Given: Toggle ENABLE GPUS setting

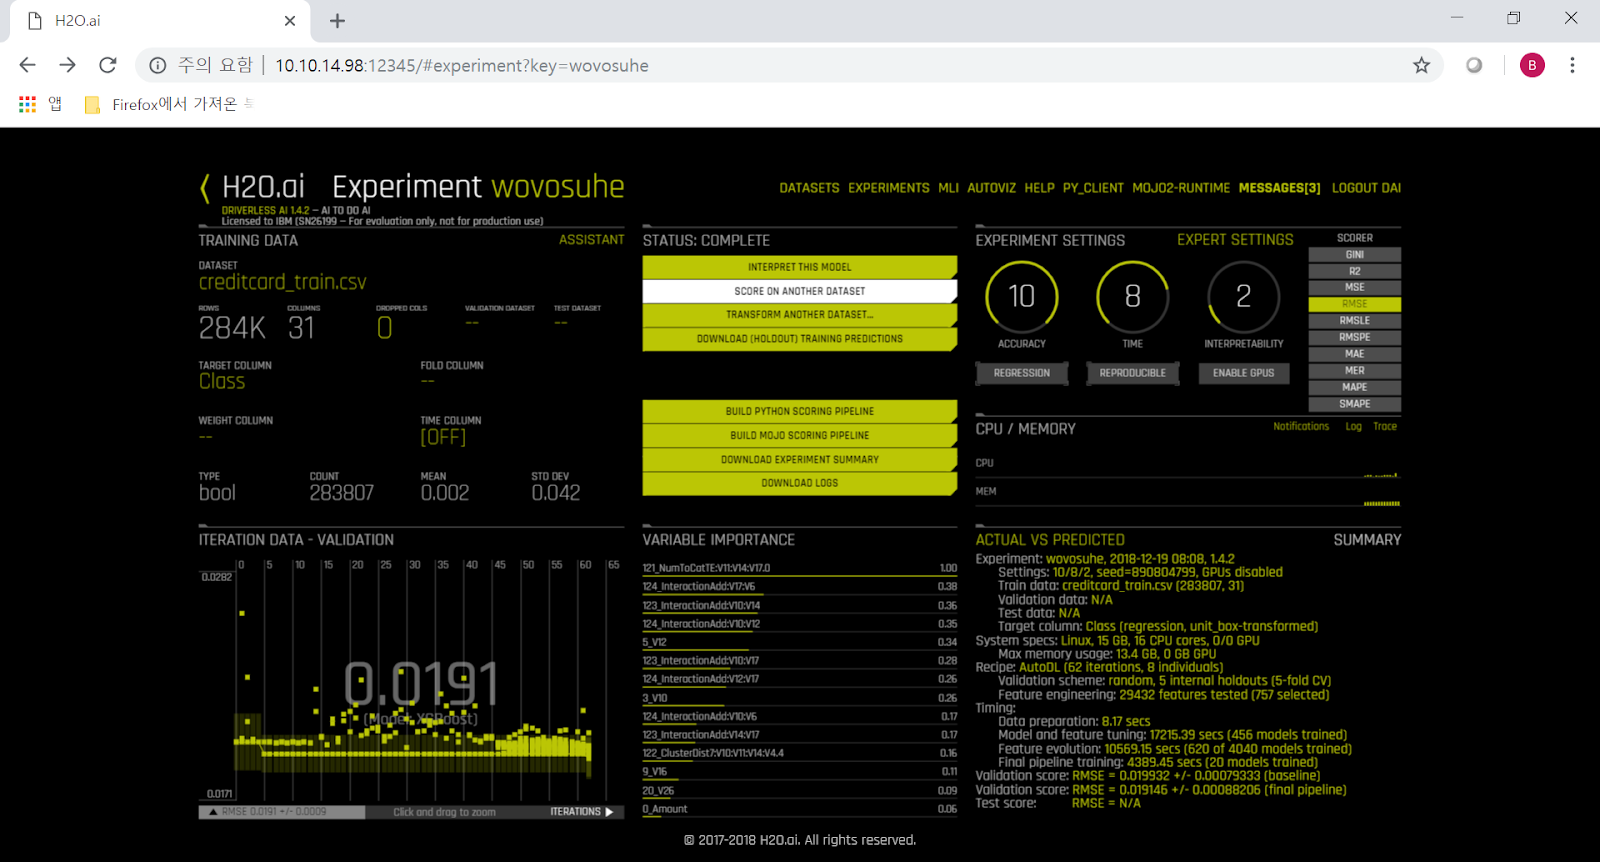Looking at the screenshot, I should pos(1243,373).
